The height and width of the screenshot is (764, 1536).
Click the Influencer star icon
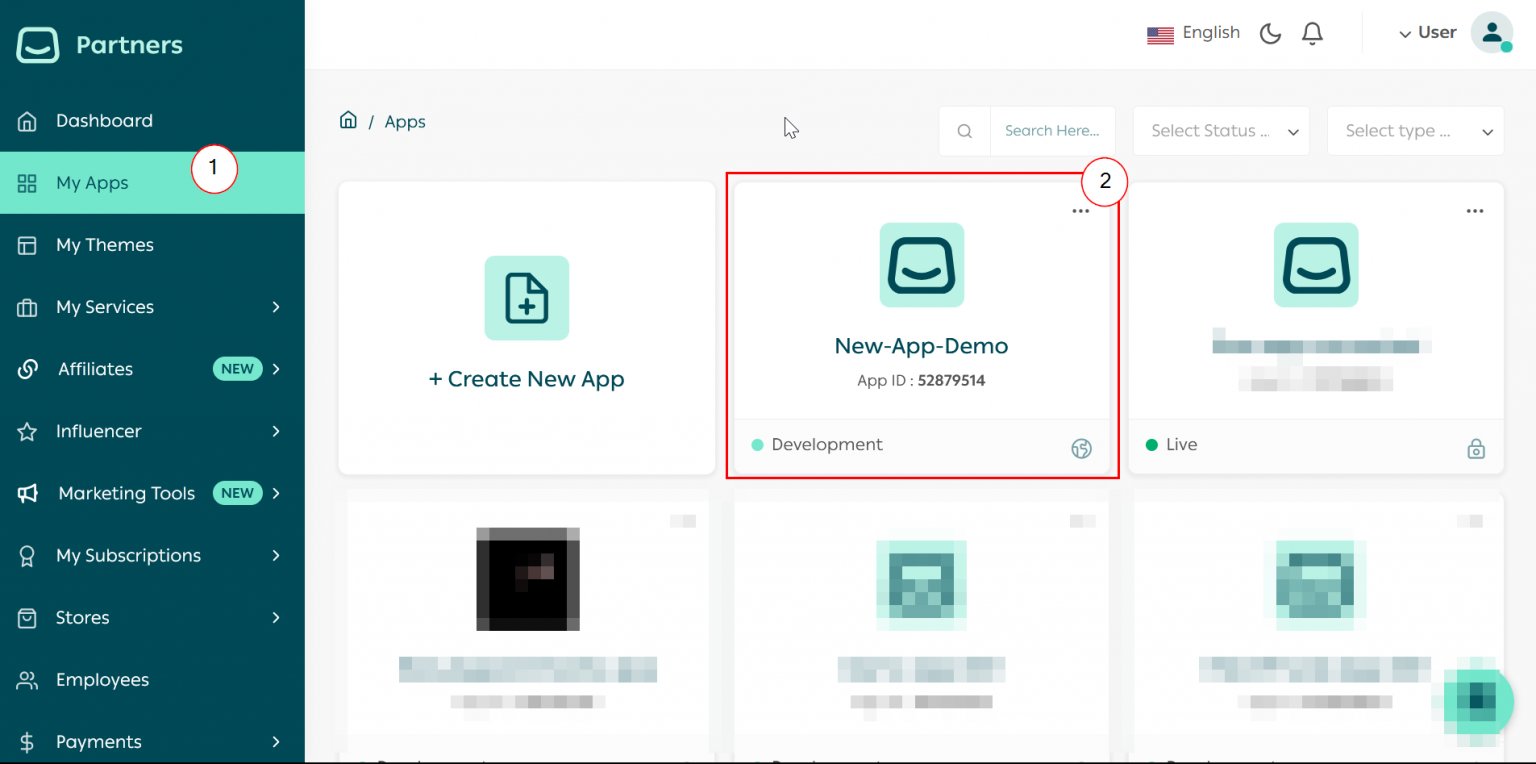pyautogui.click(x=27, y=431)
